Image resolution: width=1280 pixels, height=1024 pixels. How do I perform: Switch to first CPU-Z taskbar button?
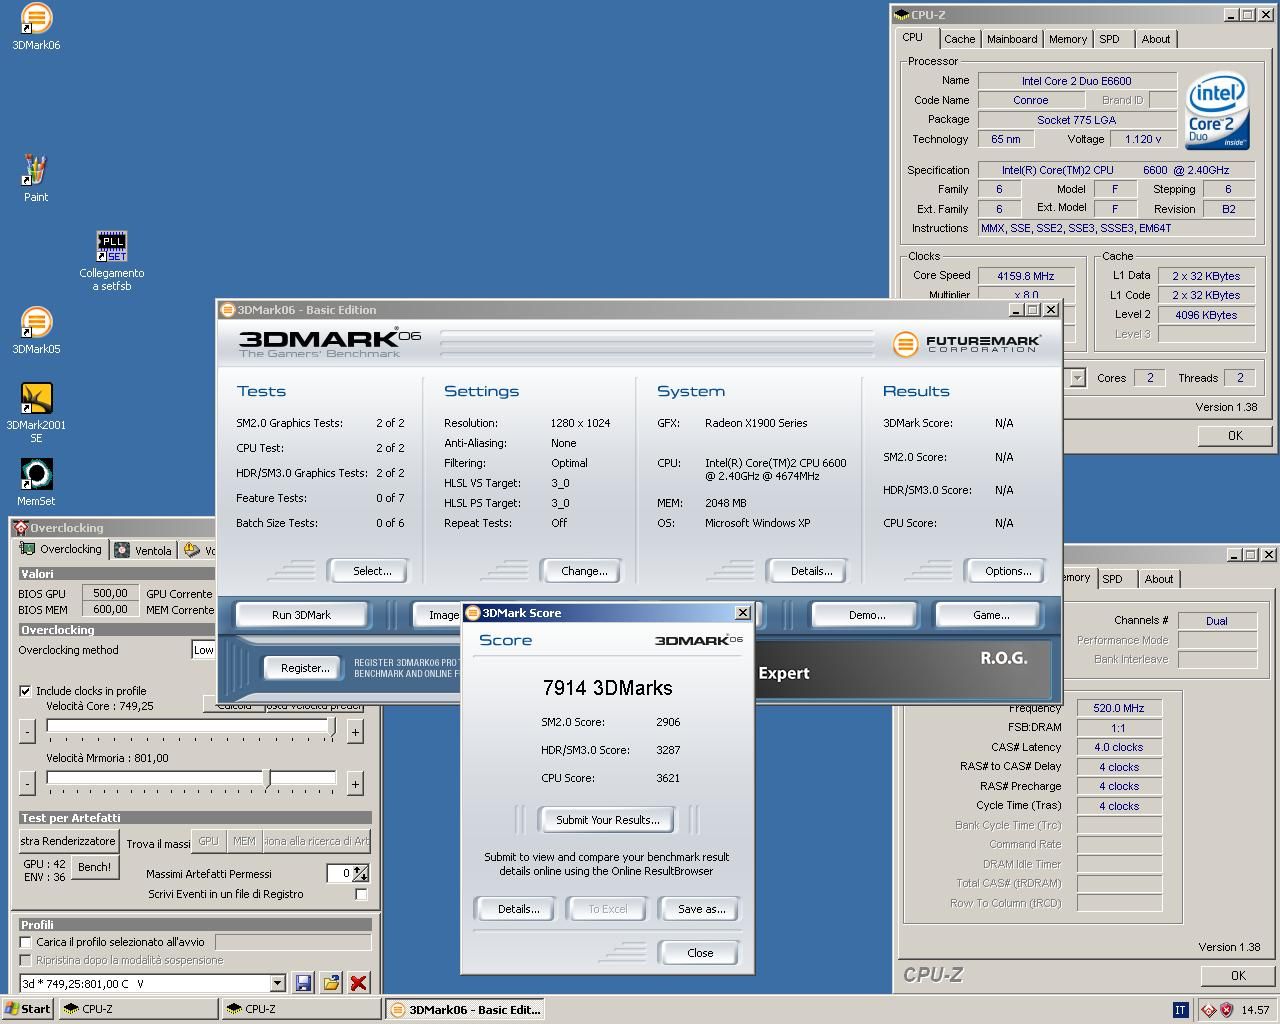click(138, 1009)
